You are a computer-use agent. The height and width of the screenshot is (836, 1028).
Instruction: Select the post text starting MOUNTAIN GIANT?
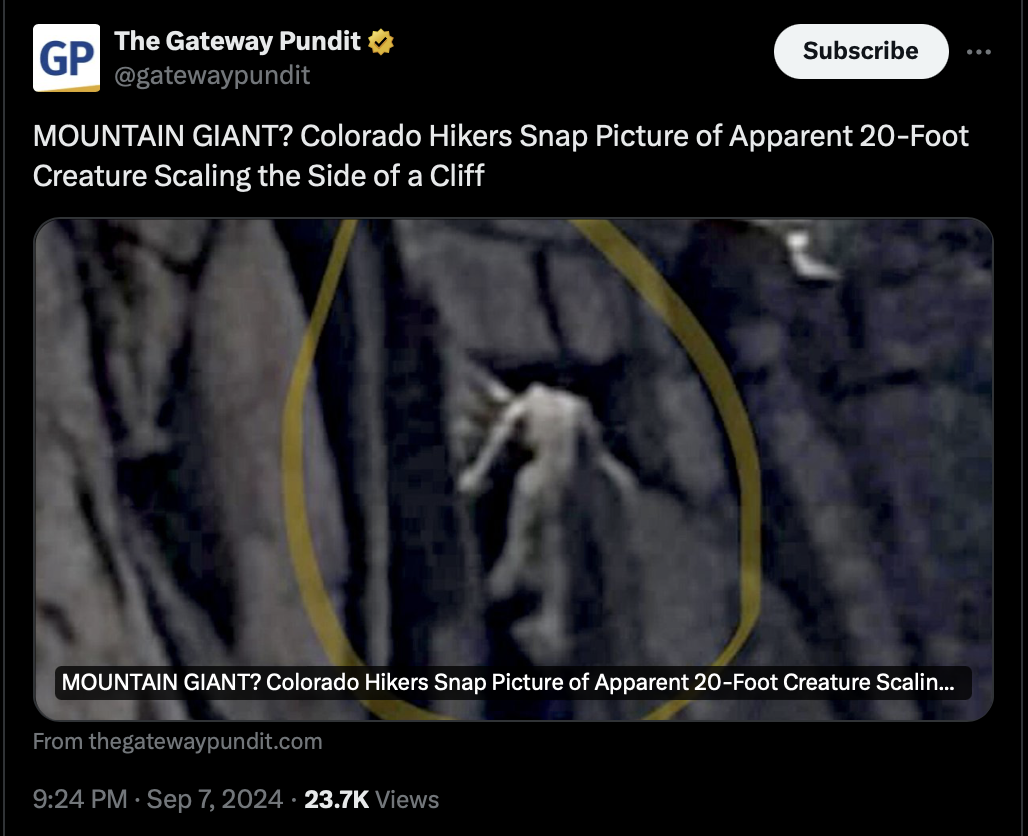coord(501,156)
